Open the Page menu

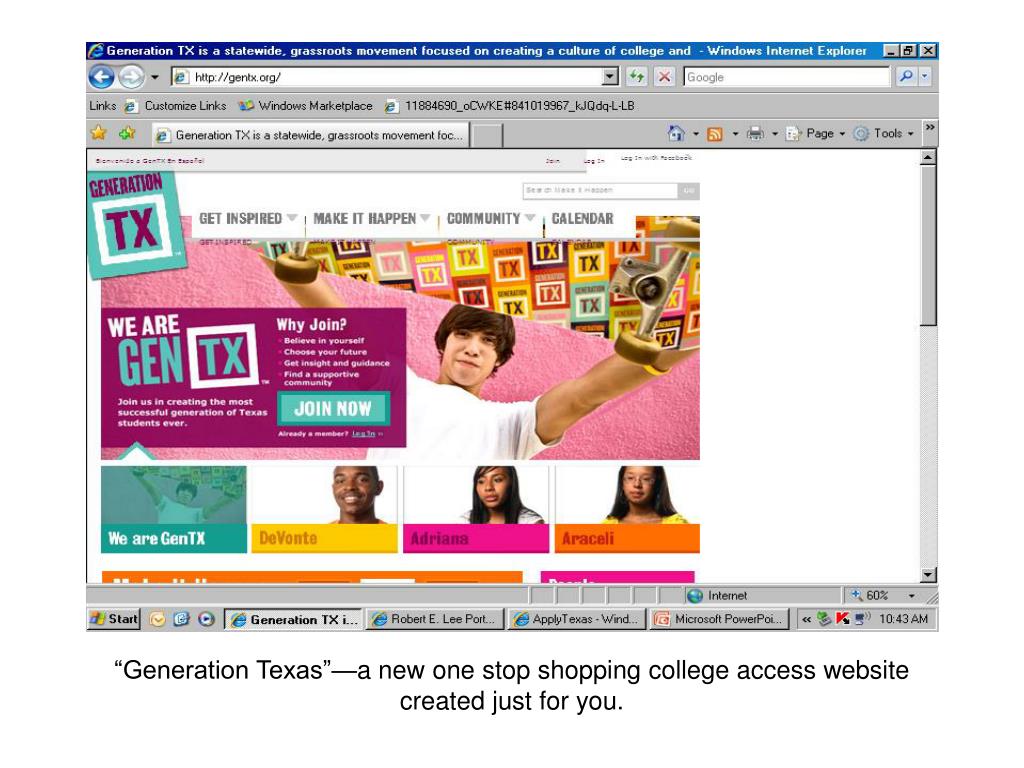816,133
